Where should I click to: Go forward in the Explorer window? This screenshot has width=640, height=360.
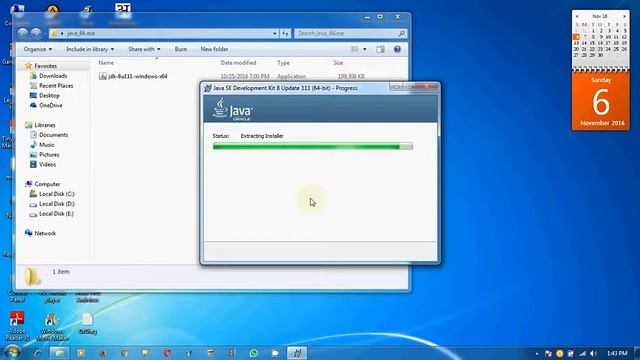[x=36, y=33]
